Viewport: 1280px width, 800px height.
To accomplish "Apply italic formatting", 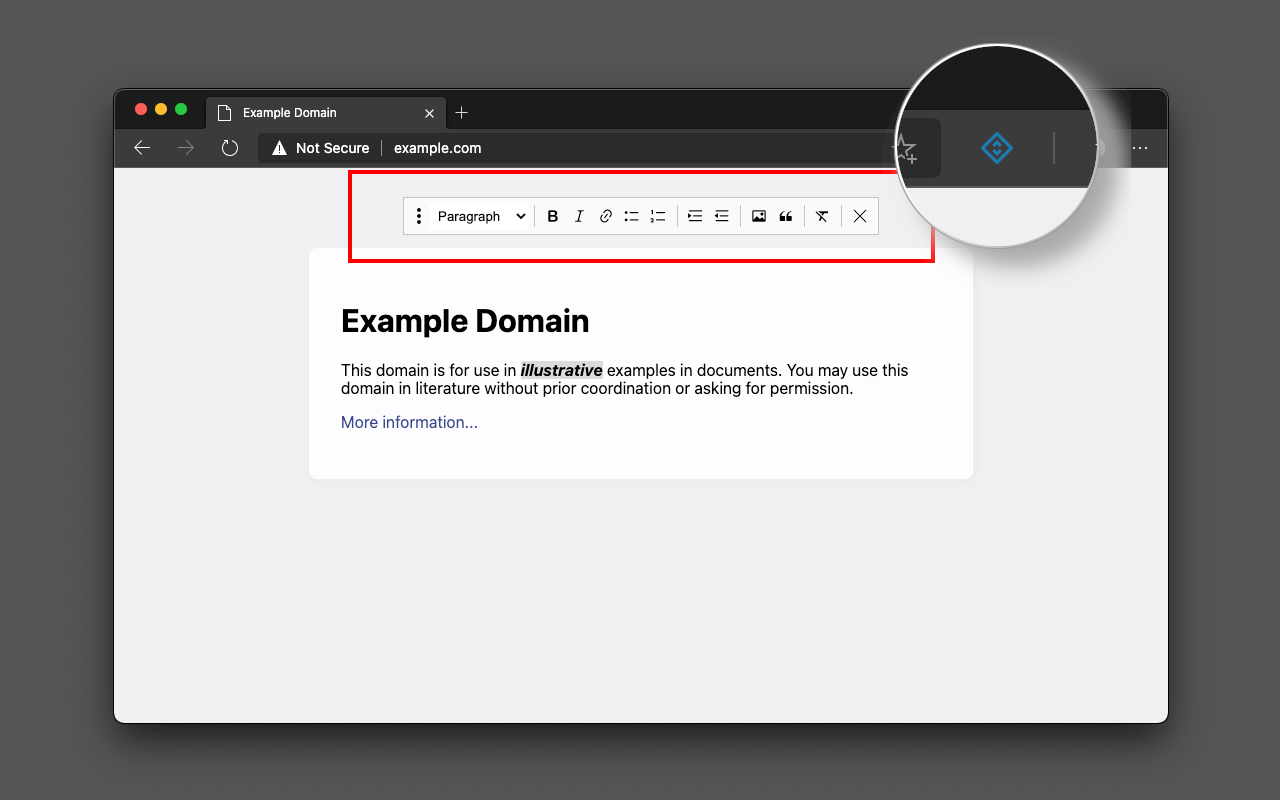I will [x=579, y=215].
